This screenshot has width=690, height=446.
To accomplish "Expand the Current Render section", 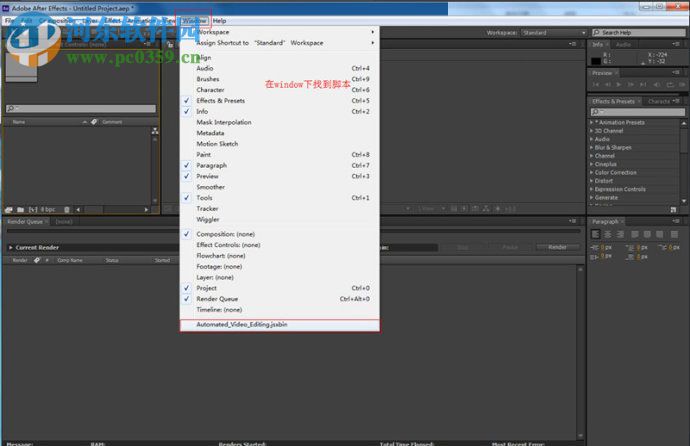I will 11,248.
